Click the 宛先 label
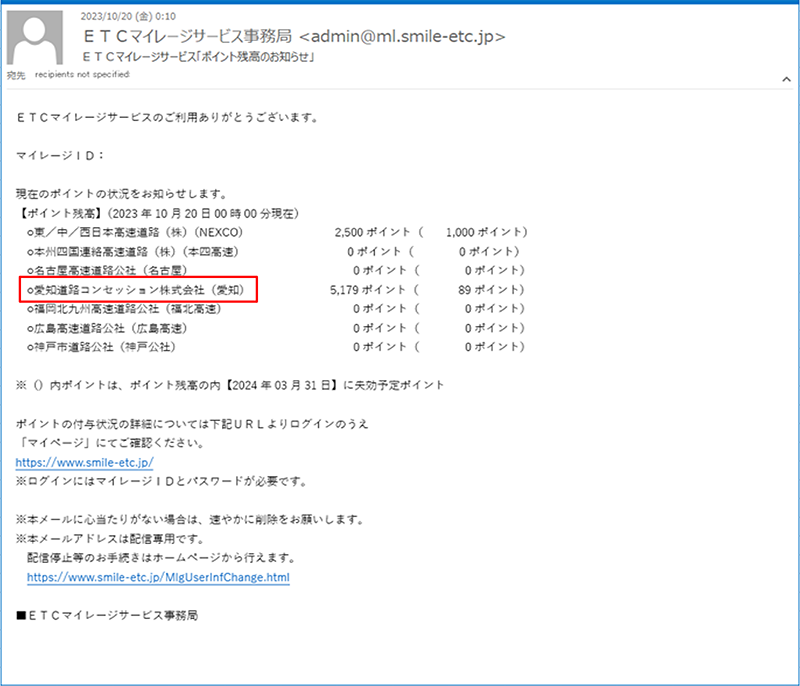 click(16, 75)
